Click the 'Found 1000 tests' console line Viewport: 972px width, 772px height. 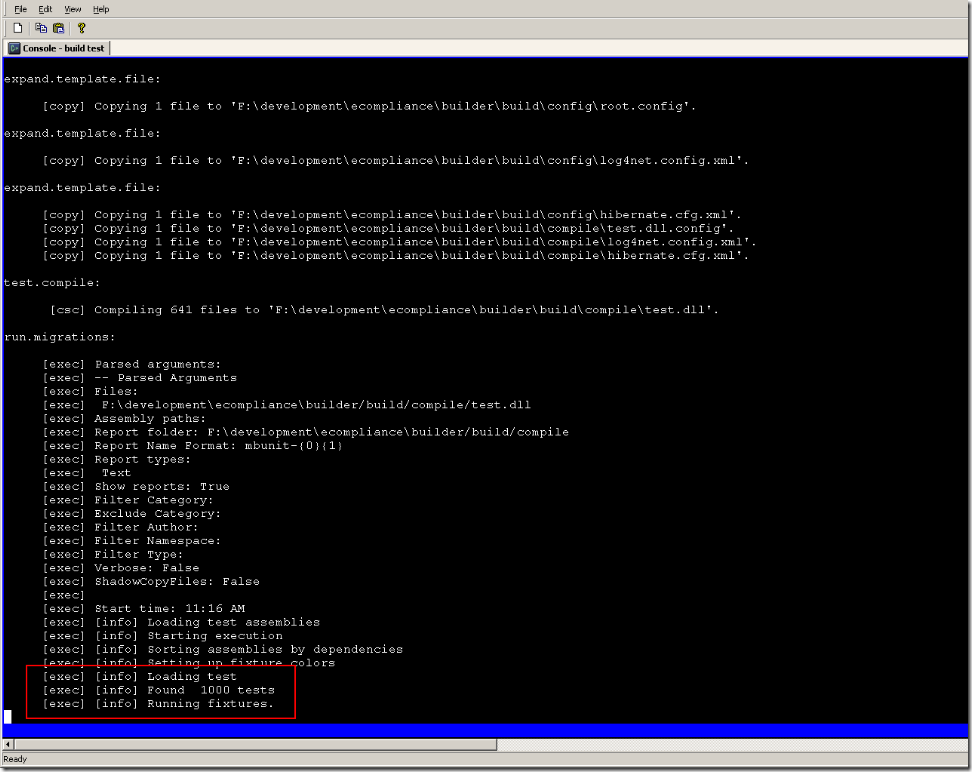tap(210, 690)
